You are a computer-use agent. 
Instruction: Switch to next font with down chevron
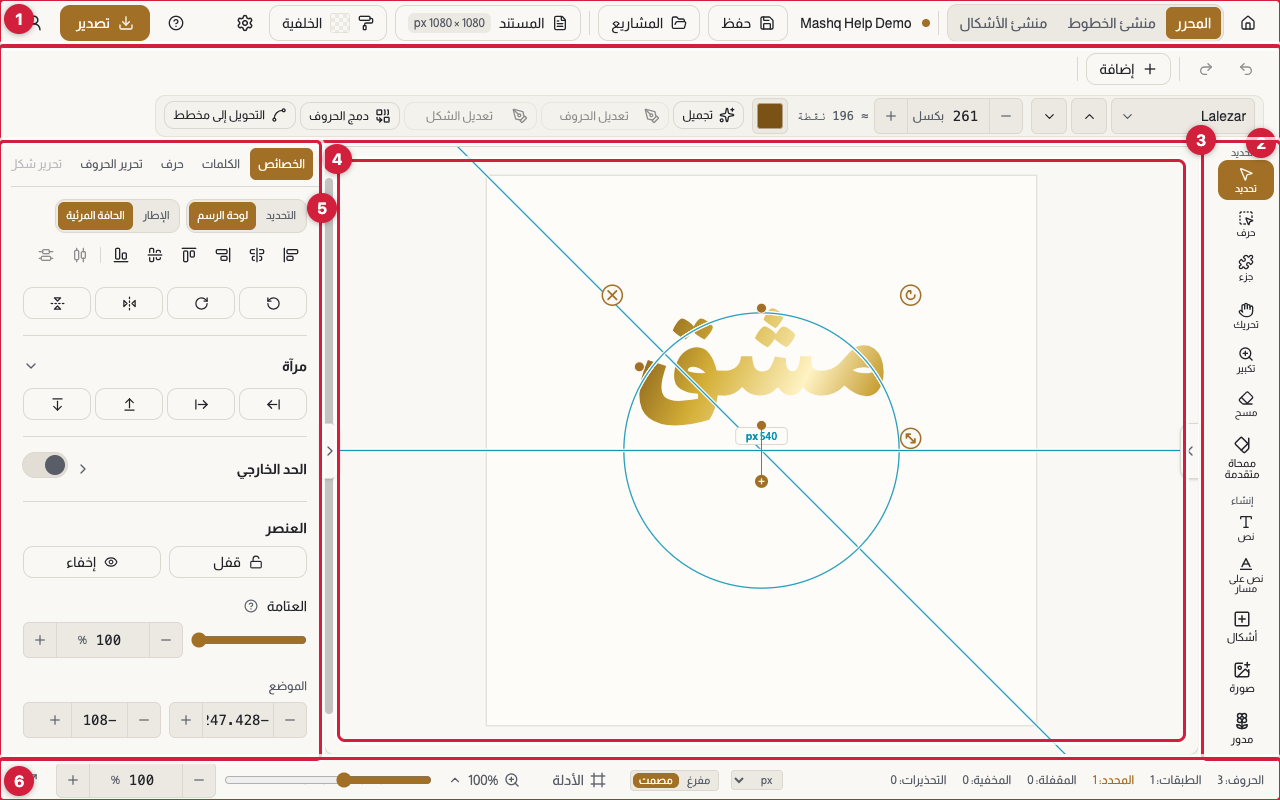pyautogui.click(x=1048, y=116)
